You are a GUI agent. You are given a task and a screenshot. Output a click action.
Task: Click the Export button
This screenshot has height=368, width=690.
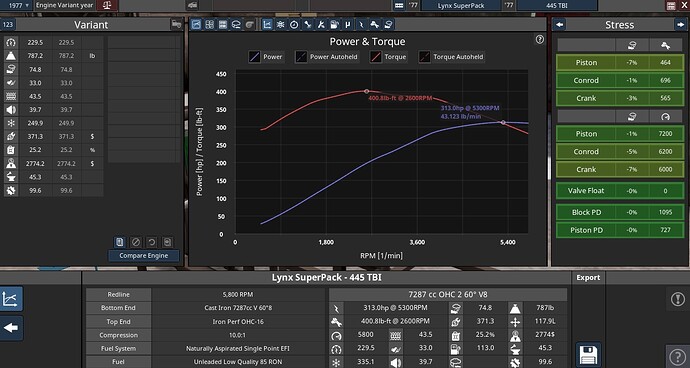[588, 278]
